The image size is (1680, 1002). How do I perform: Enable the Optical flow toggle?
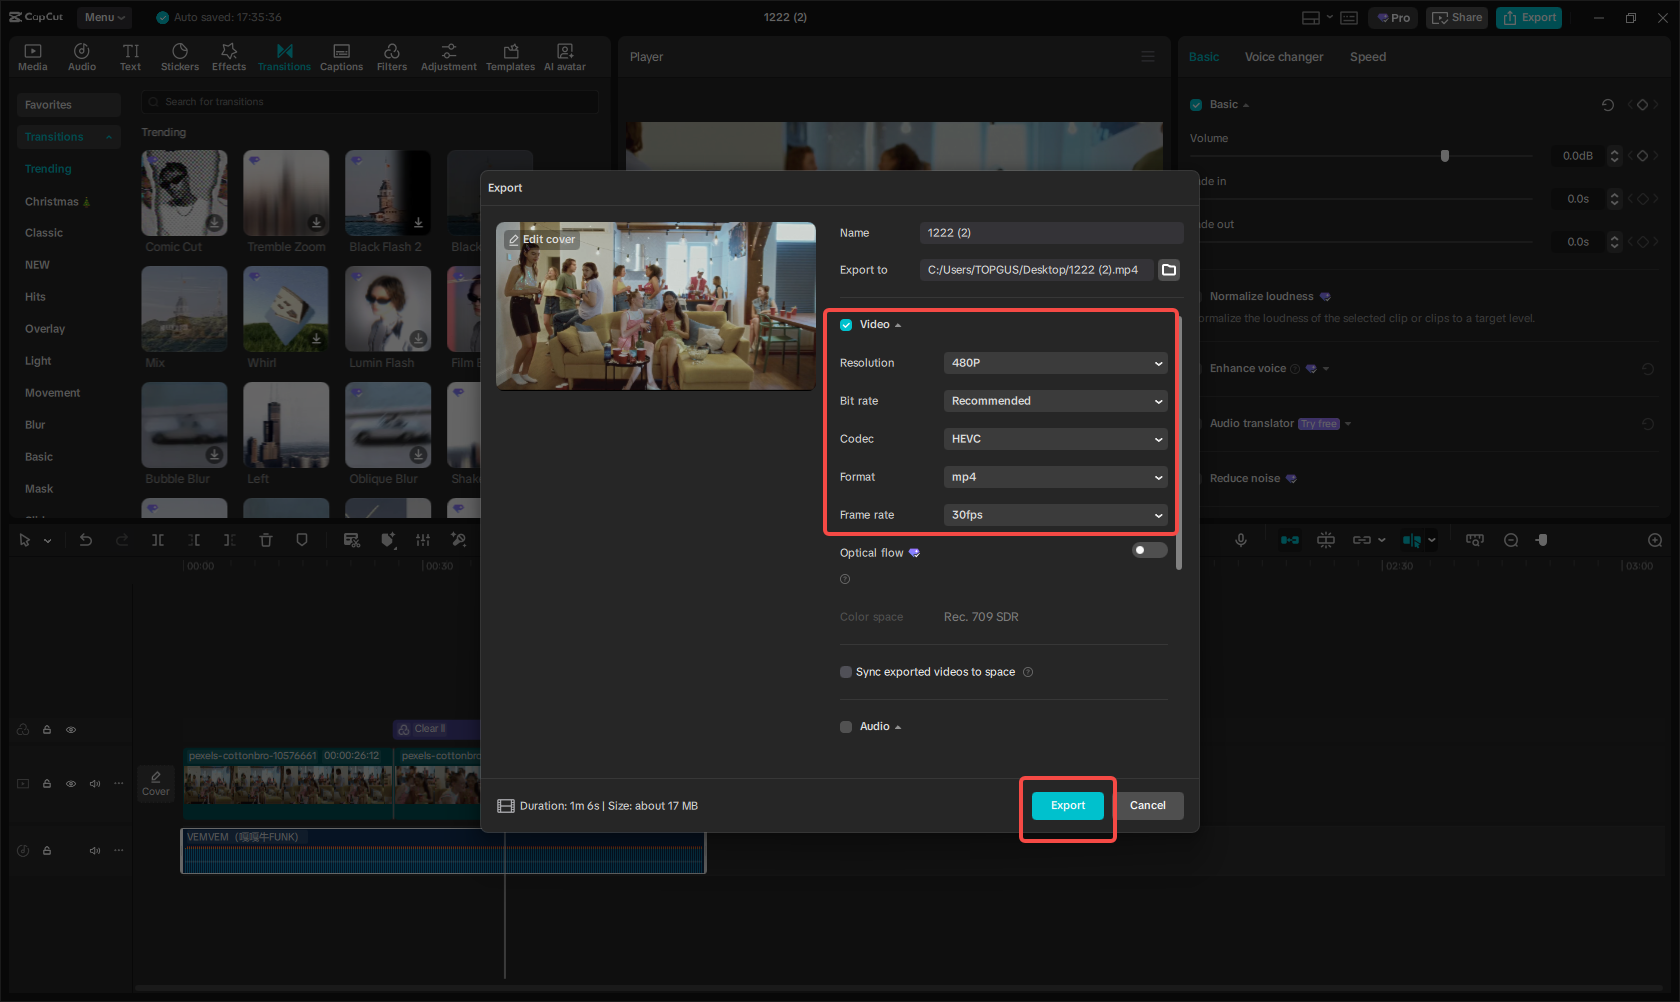tap(1148, 550)
